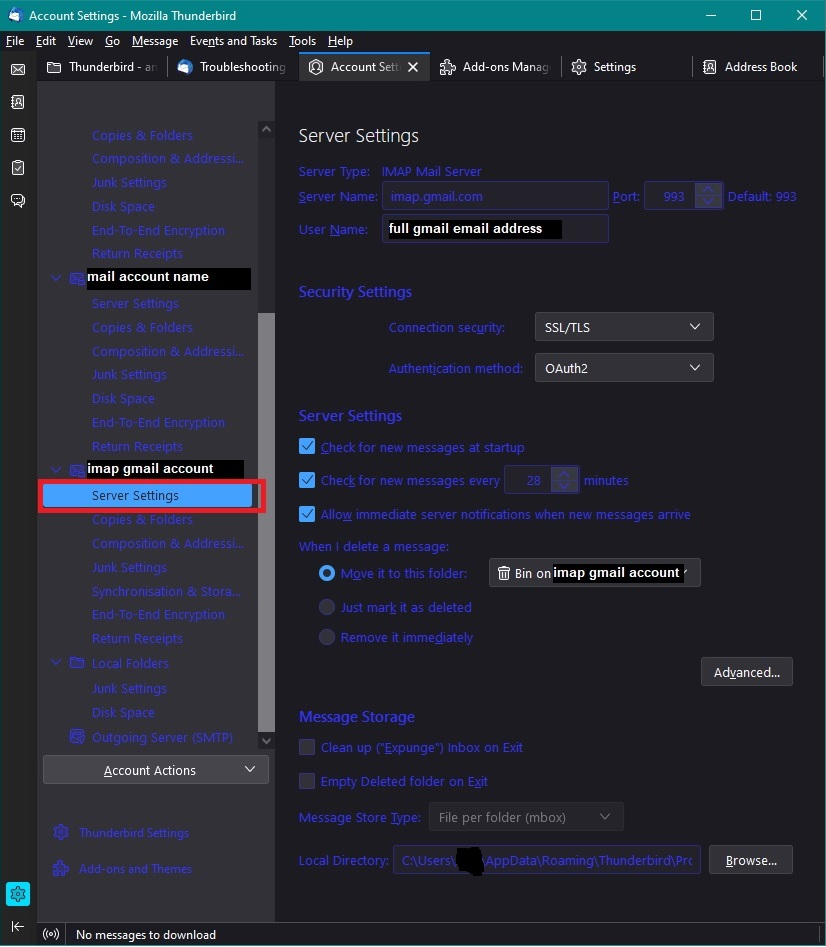The image size is (826, 947).
Task: Click the minutes interval stepper arrows
Action: [565, 480]
